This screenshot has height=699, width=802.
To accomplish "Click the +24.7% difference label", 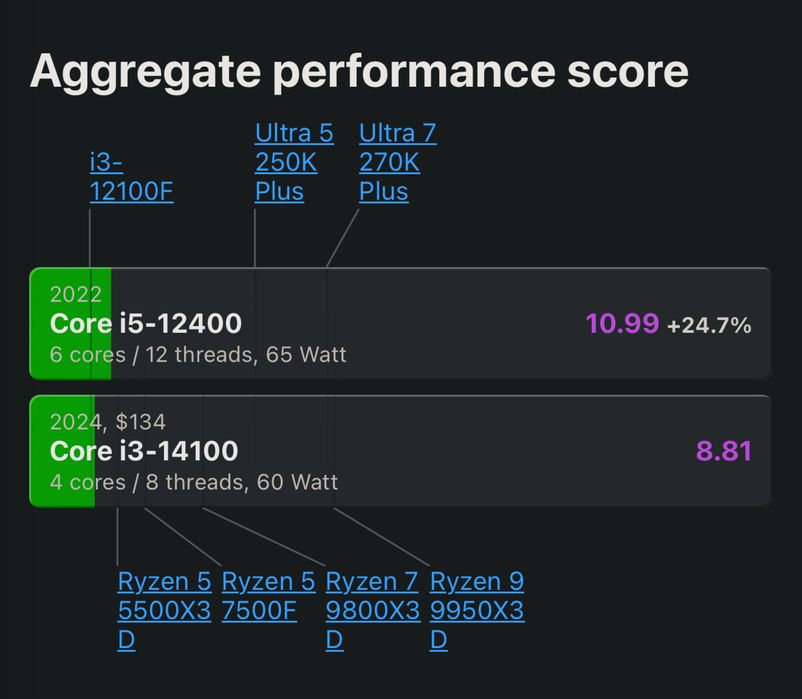I will click(709, 325).
